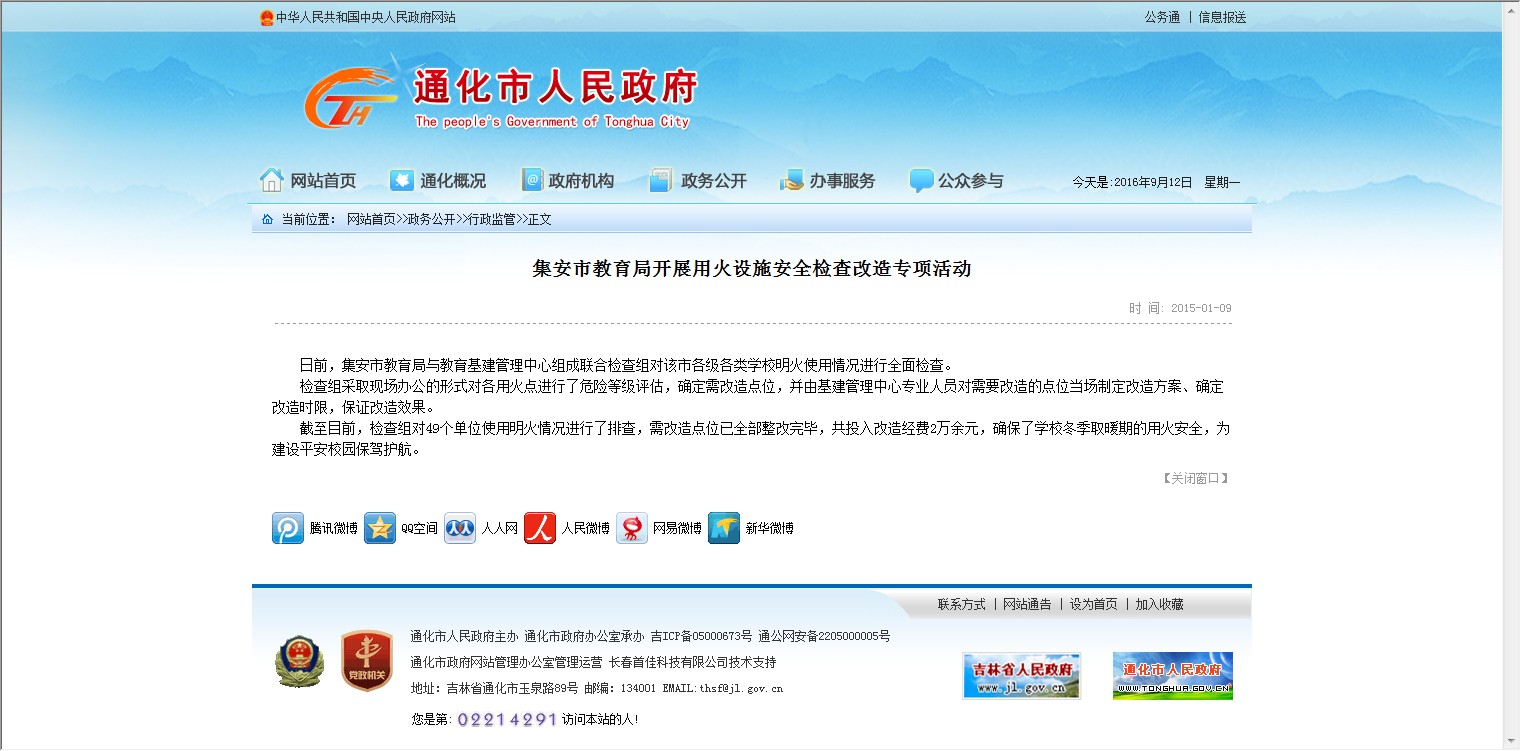Image resolution: width=1521 pixels, height=751 pixels.
Task: Click the Tencent Weibo (腾讯微博) share icon
Action: 288,528
